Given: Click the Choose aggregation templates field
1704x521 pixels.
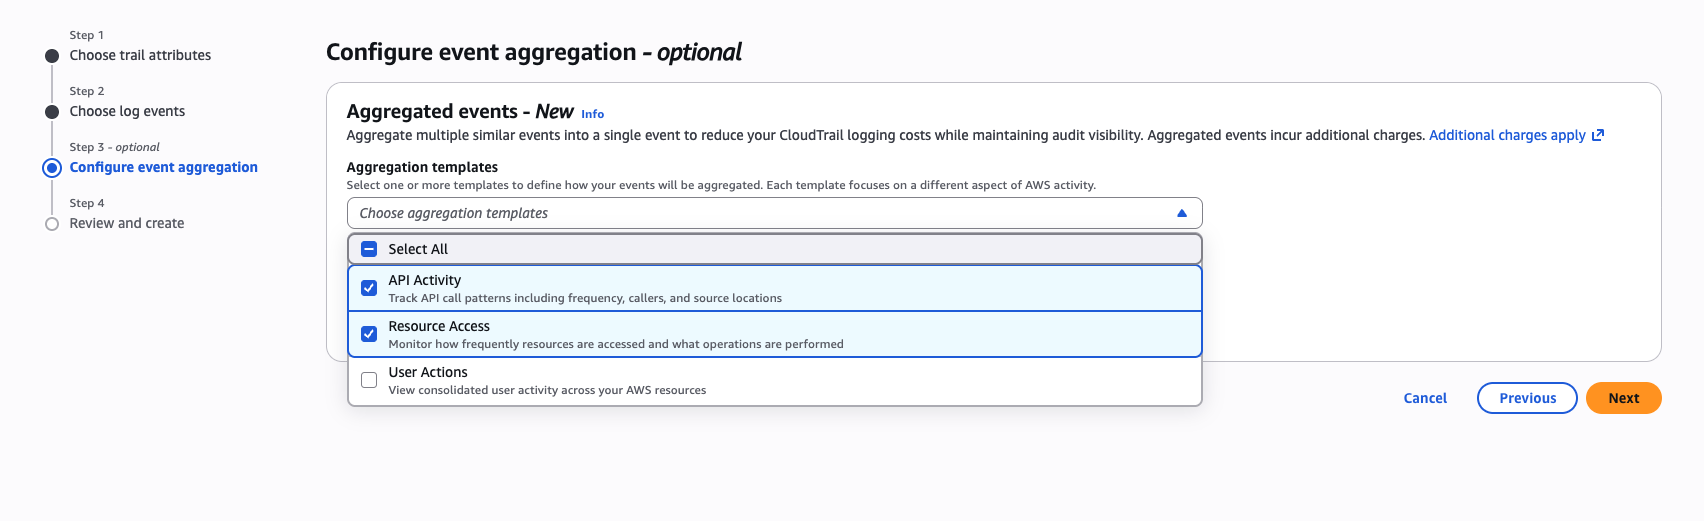Looking at the screenshot, I should 760,213.
